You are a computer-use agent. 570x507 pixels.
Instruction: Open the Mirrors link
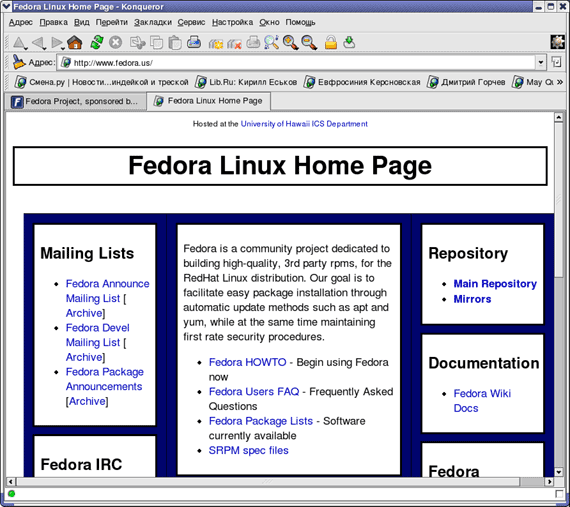pyautogui.click(x=472, y=299)
